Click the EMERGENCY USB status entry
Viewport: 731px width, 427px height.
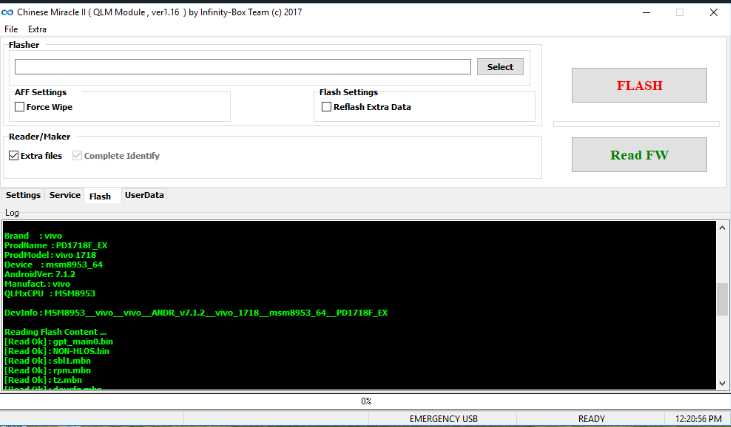click(443, 419)
